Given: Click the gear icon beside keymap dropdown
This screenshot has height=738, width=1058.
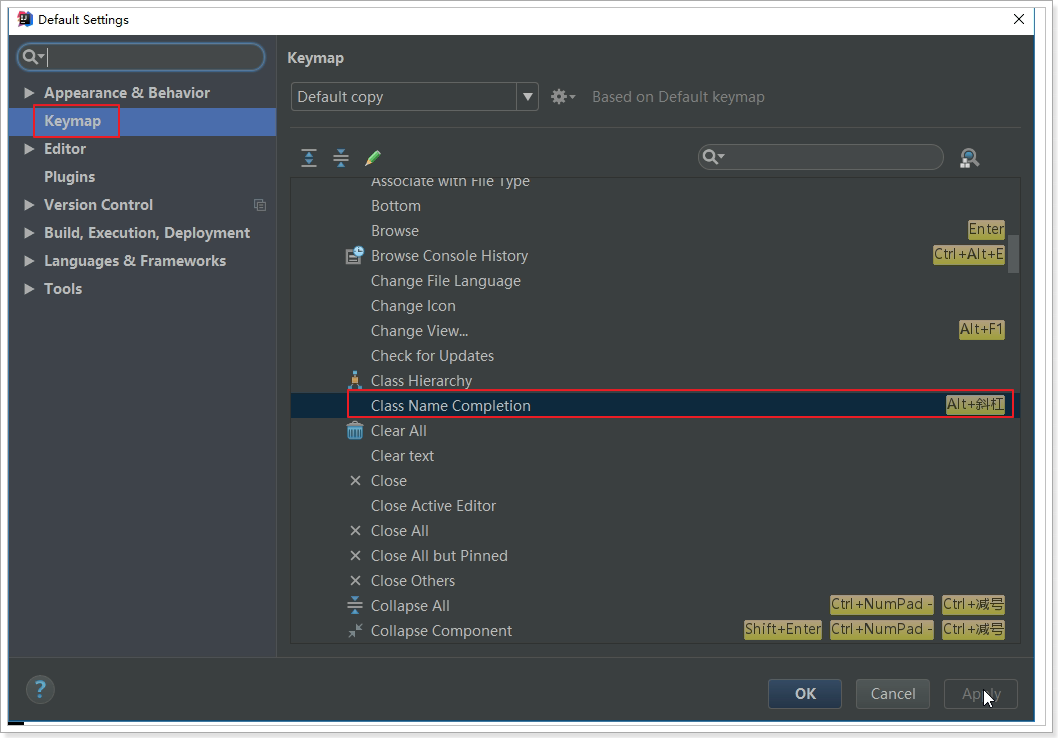Looking at the screenshot, I should [561, 97].
